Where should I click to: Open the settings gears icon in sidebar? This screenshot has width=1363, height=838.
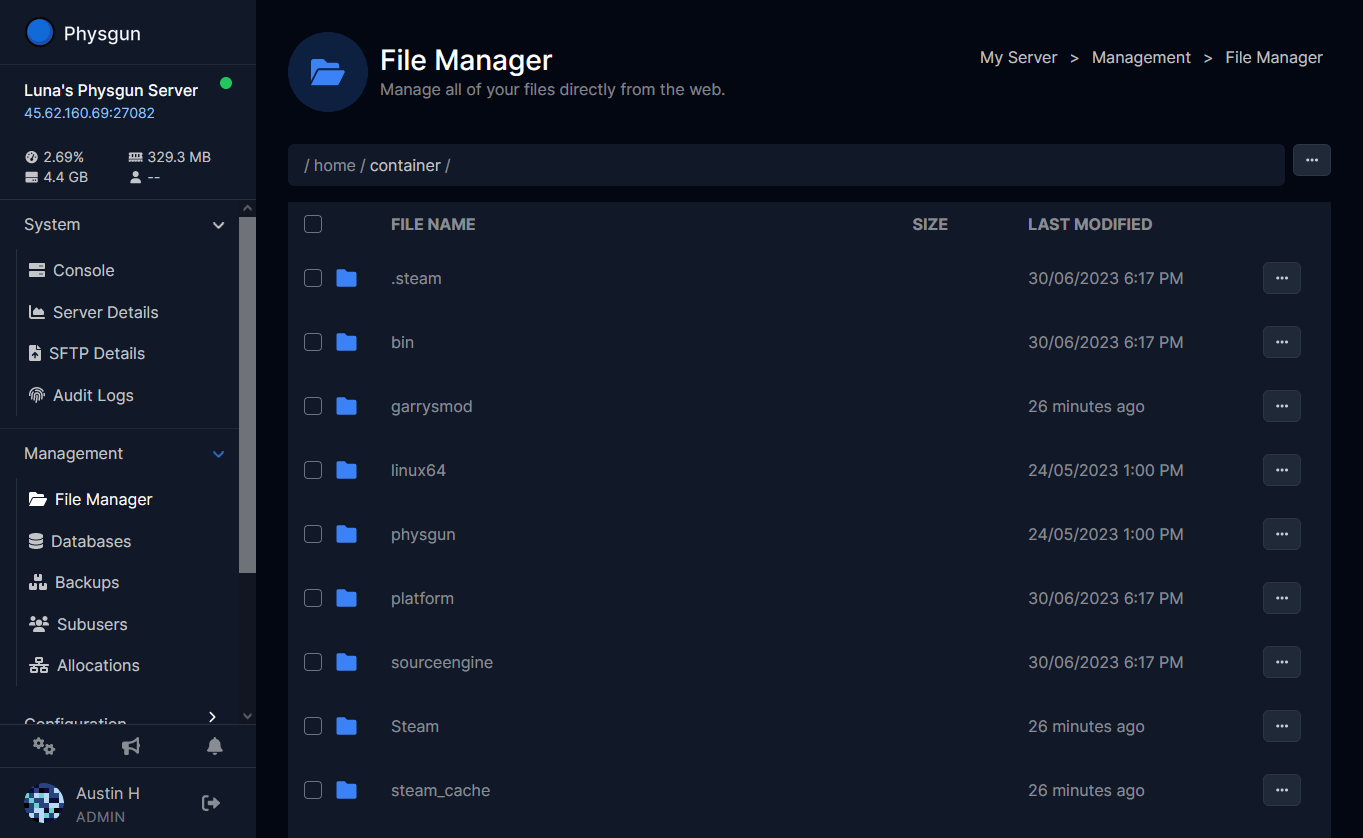point(44,746)
